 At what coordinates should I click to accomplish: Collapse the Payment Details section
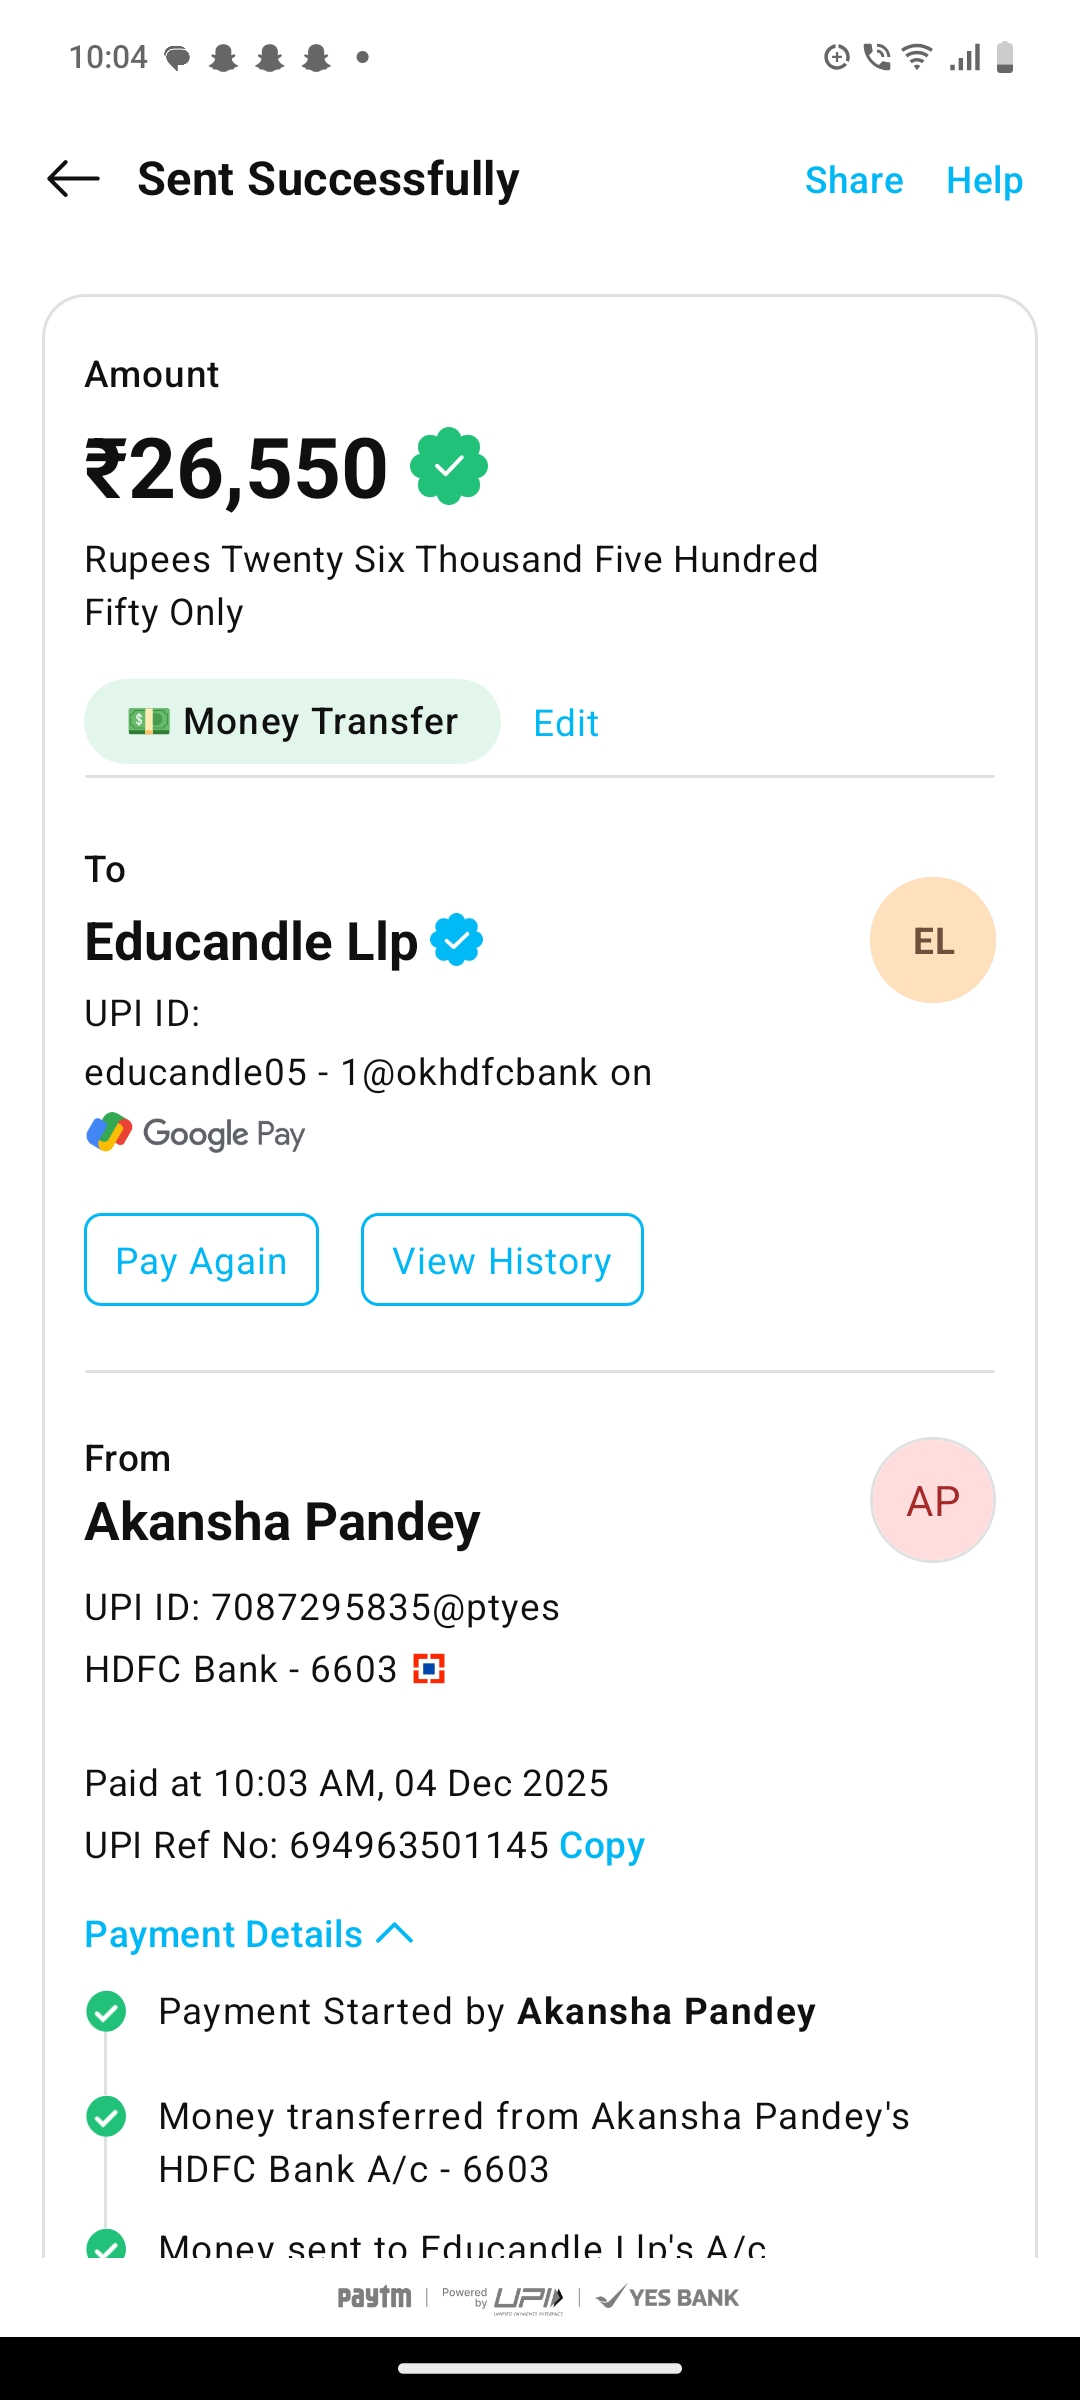[224, 1934]
